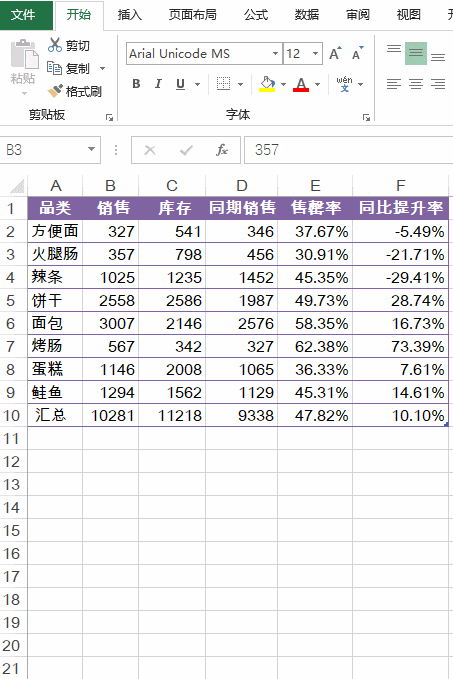Toggle Bold formatting

coord(136,84)
